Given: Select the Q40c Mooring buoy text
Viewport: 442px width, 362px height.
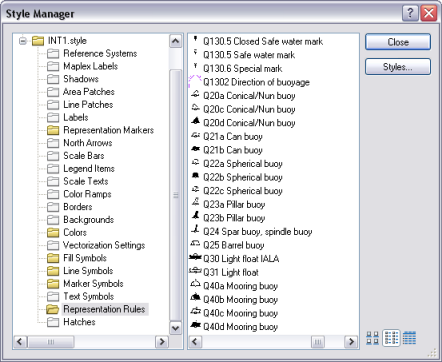Looking at the screenshot, I should pyautogui.click(x=240, y=313).
